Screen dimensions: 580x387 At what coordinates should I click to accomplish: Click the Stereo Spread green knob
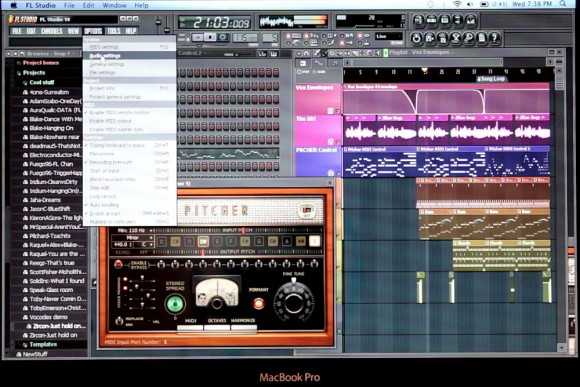[x=175, y=304]
